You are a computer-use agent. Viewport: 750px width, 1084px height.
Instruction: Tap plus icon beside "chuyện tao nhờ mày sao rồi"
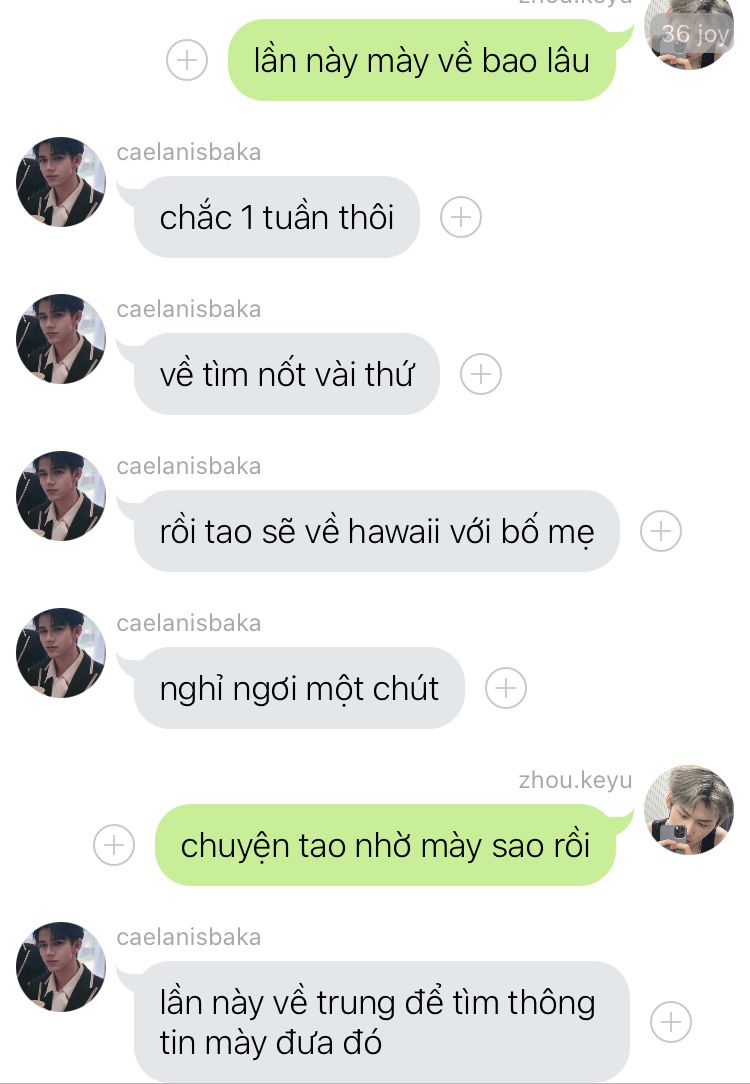[x=113, y=845]
